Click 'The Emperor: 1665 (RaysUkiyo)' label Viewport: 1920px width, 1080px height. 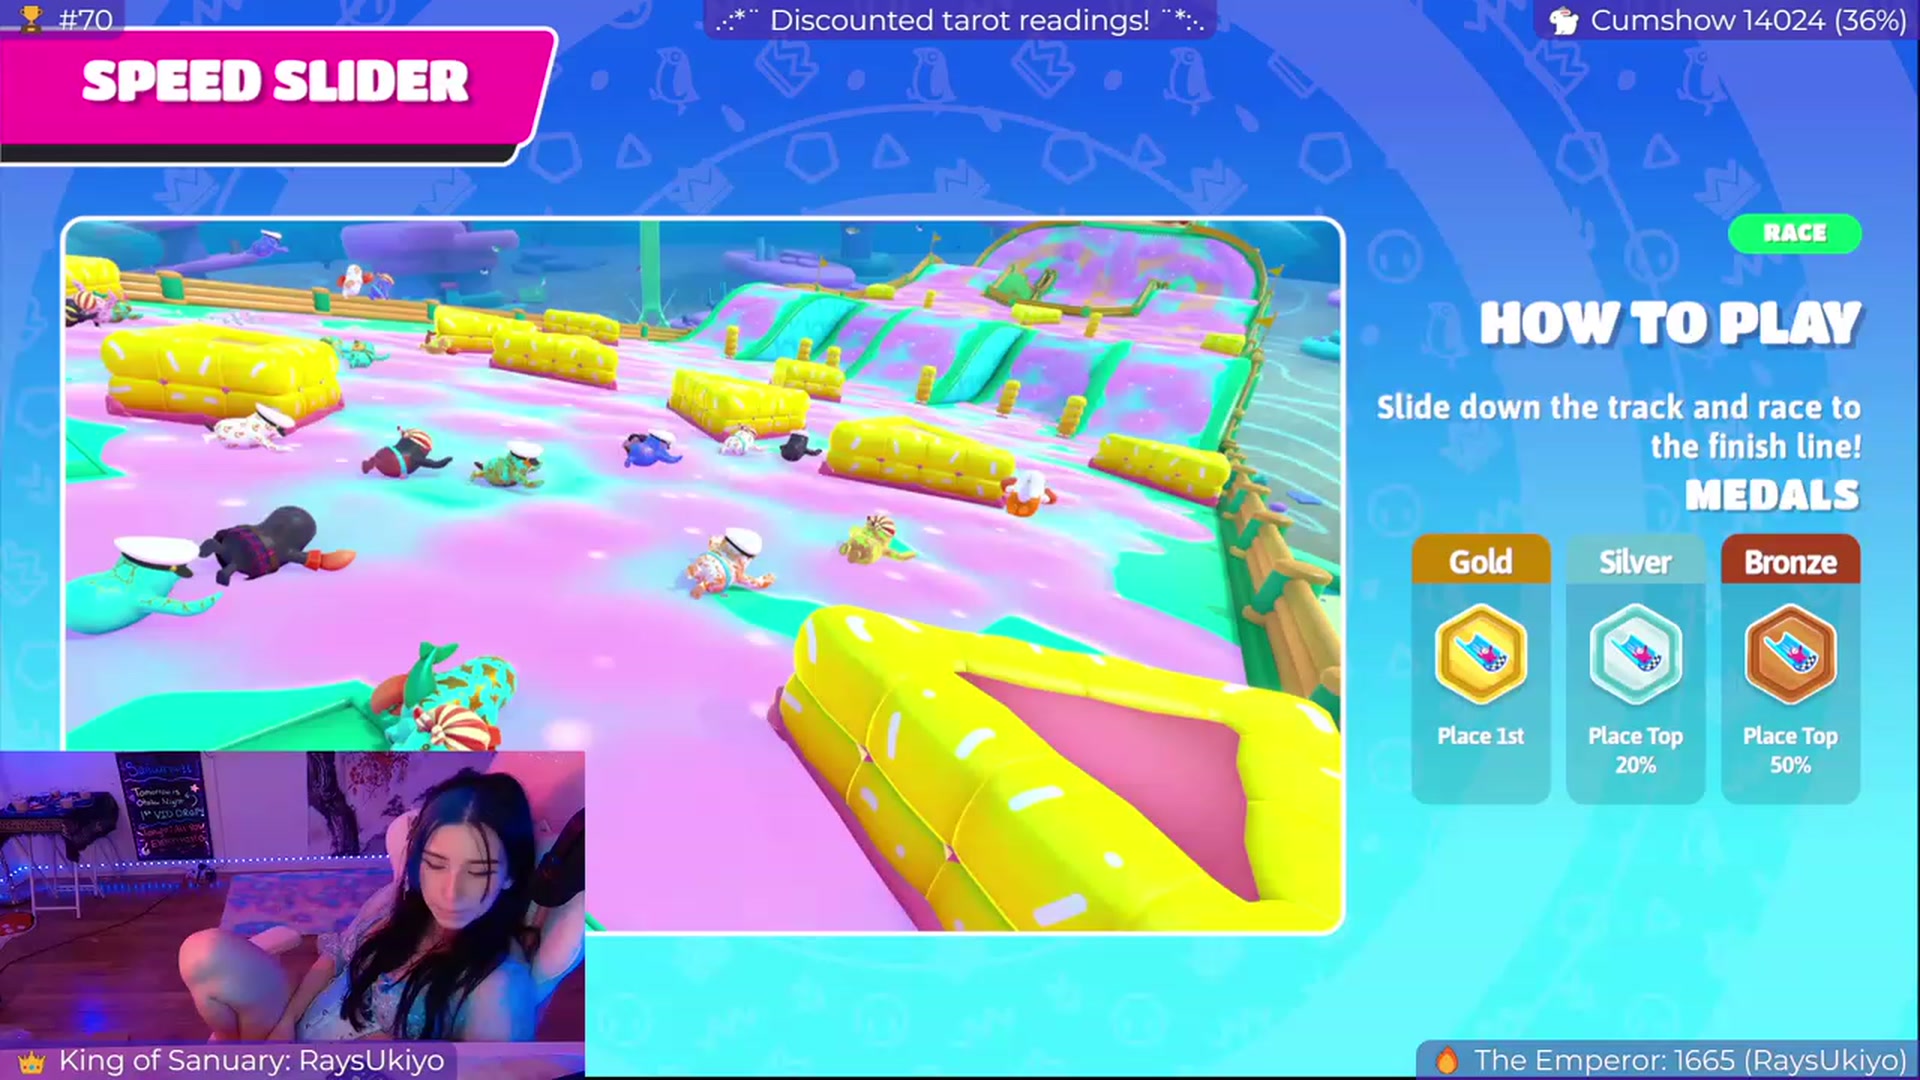[1690, 1060]
